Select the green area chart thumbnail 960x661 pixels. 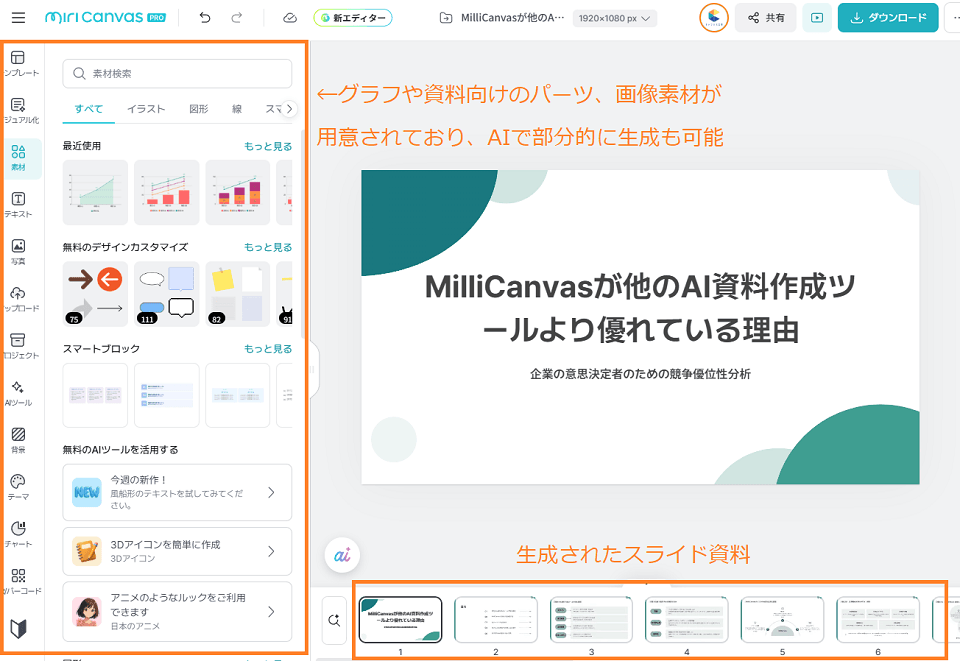coord(96,192)
